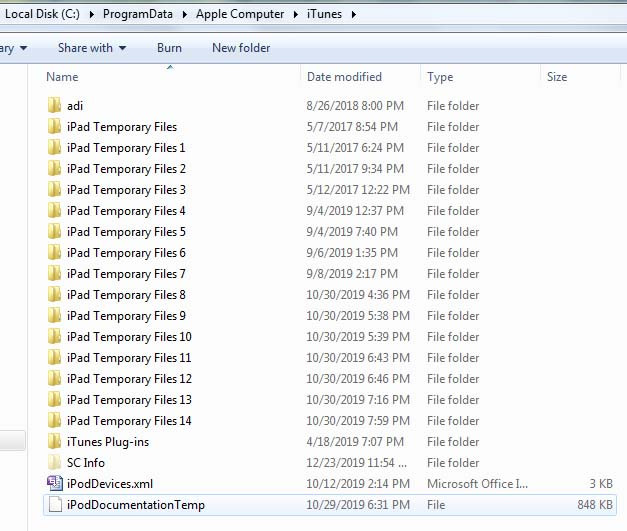Click the faded SC Info folder icon

[x=54, y=463]
